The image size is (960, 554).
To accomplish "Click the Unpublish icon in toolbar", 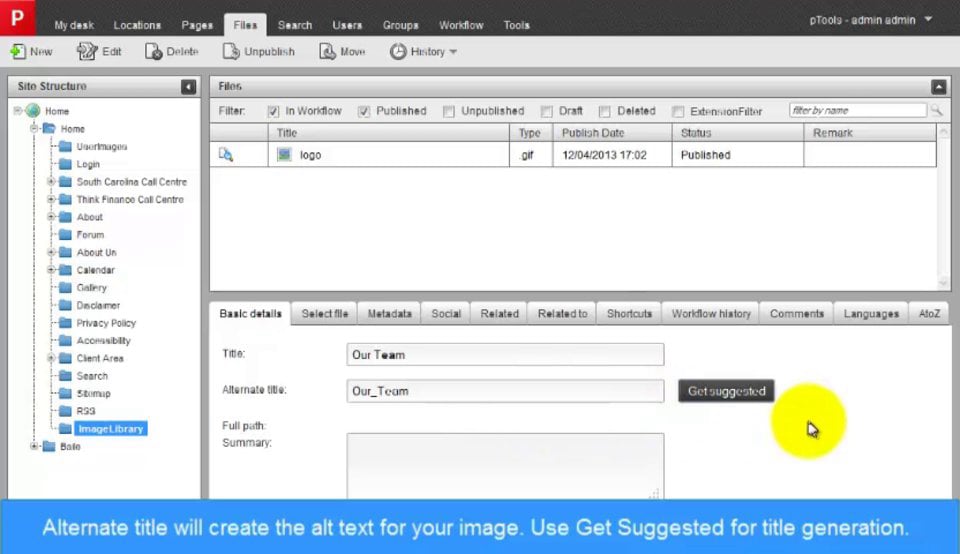I will (x=231, y=52).
